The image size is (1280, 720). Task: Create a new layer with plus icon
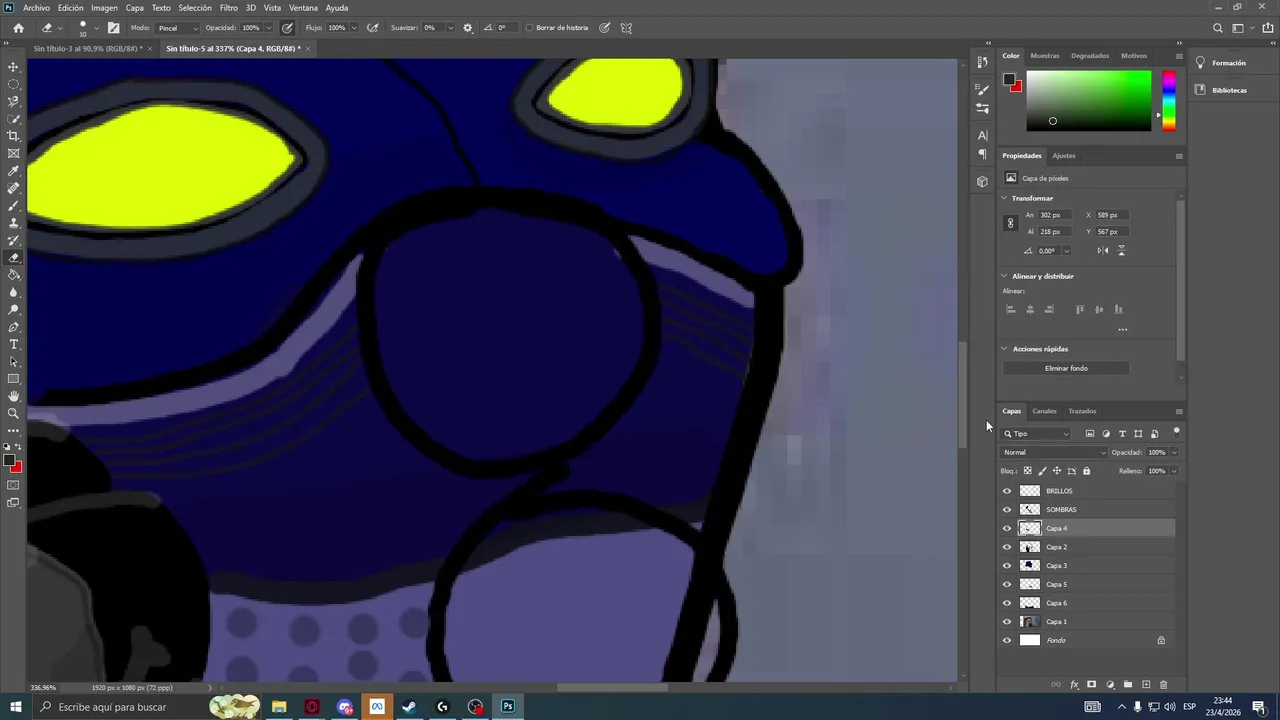pyautogui.click(x=1146, y=685)
